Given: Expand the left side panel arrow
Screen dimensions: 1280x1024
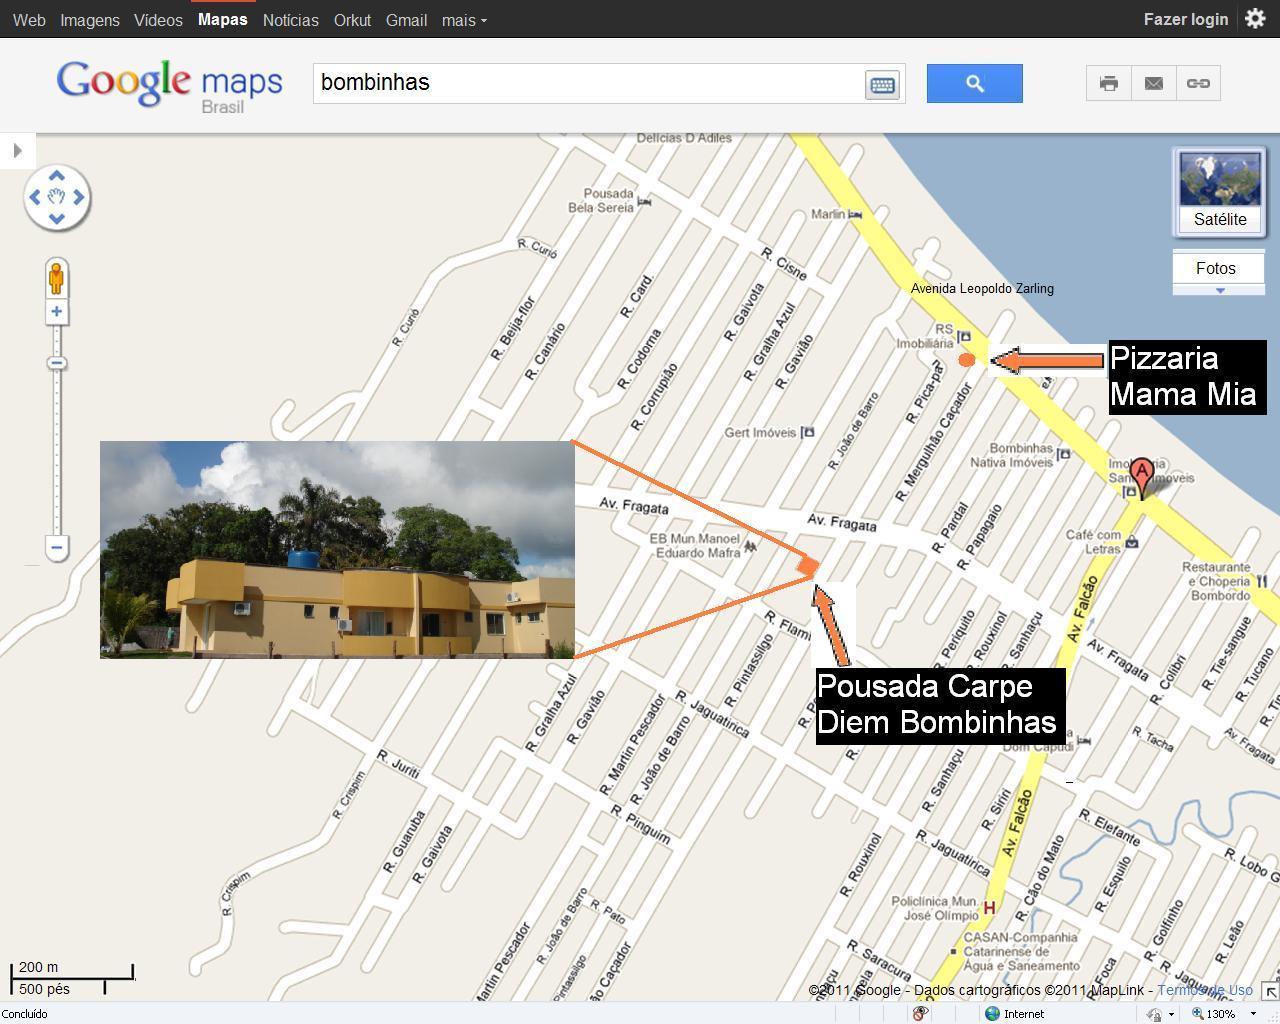Looking at the screenshot, I should [17, 151].
